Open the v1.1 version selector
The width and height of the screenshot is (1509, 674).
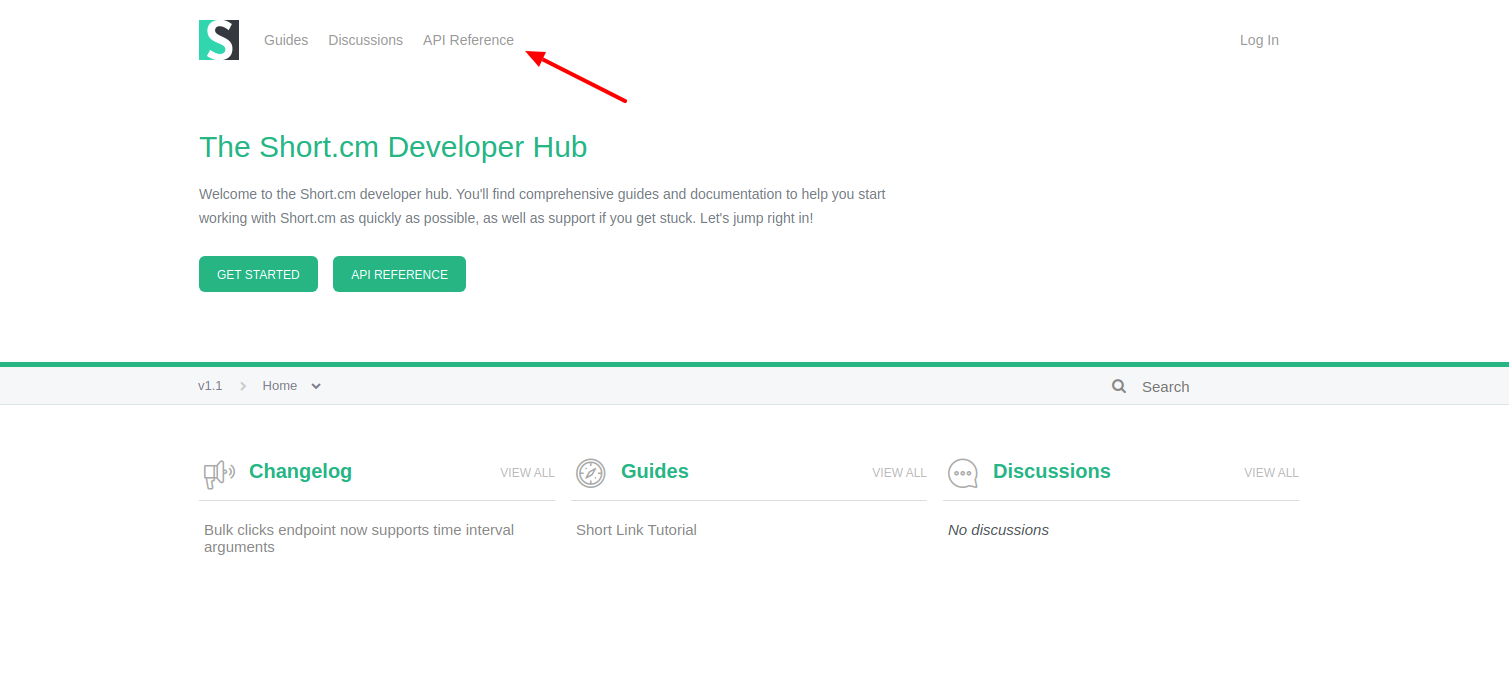210,385
